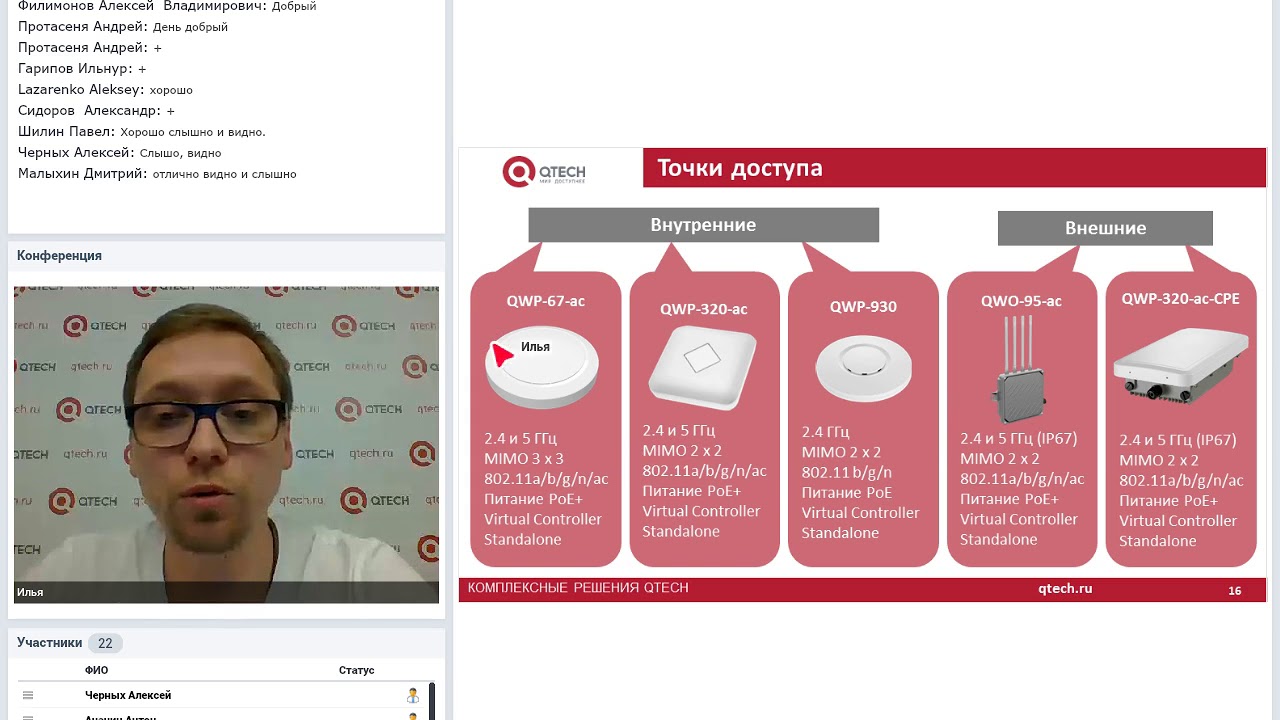Click the 802.11 b/g/n spec of QWP-930
The image size is (1280, 720).
(847, 472)
